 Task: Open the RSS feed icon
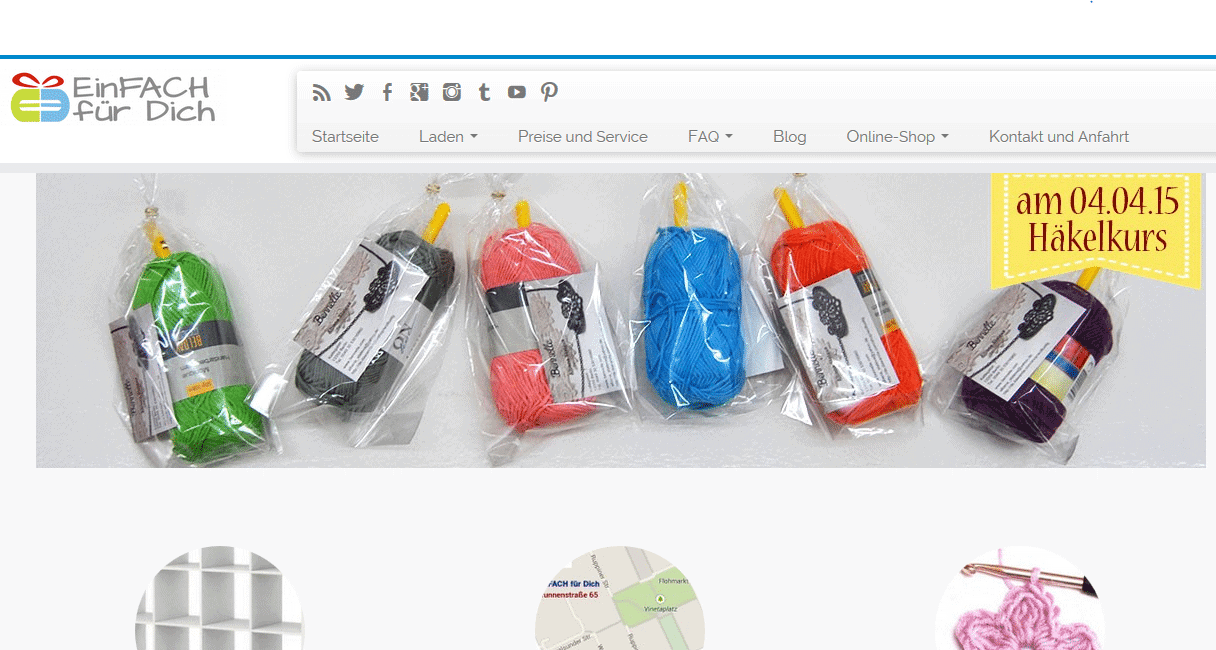tap(321, 93)
